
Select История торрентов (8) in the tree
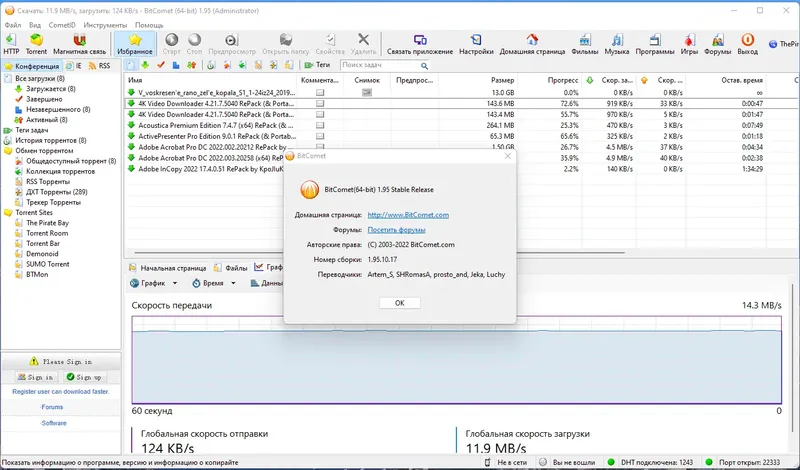(x=51, y=140)
